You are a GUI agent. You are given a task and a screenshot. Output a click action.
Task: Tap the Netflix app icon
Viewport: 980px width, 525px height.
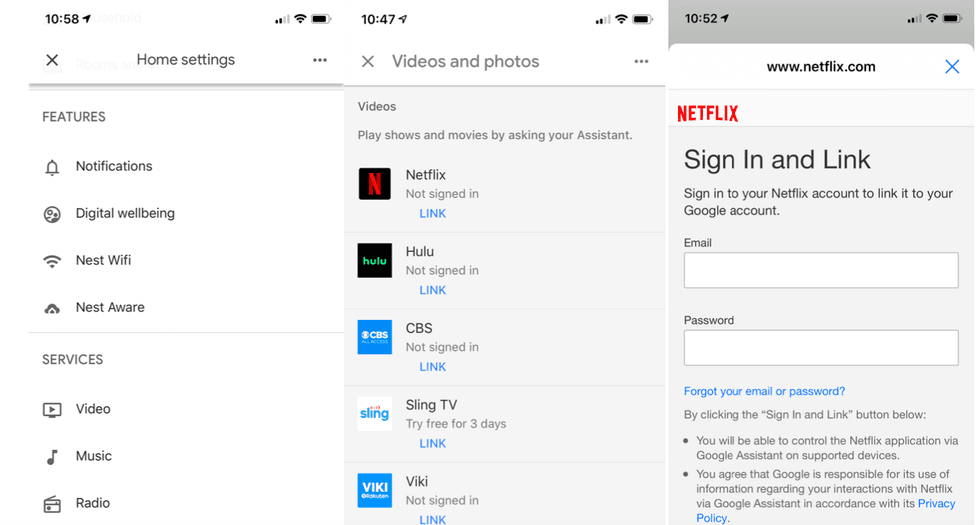[374, 184]
